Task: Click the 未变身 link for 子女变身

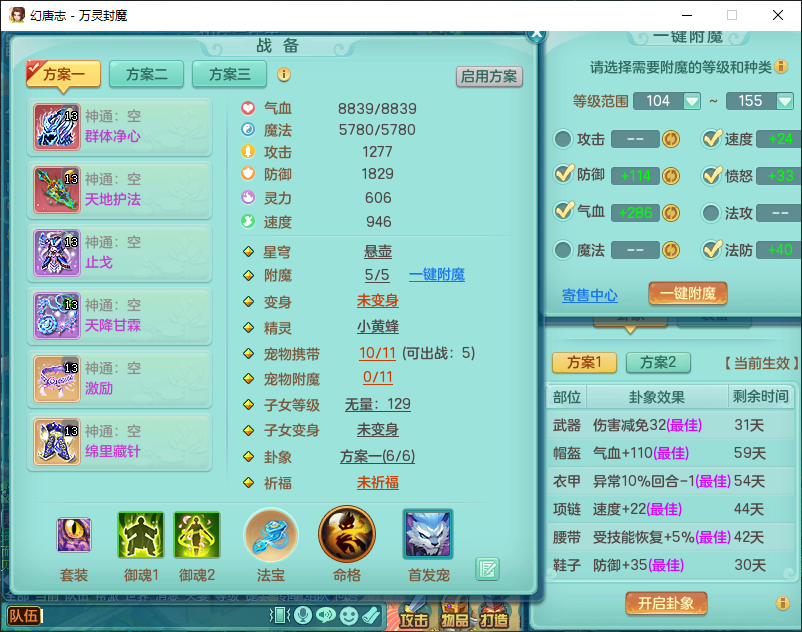Action: click(377, 430)
